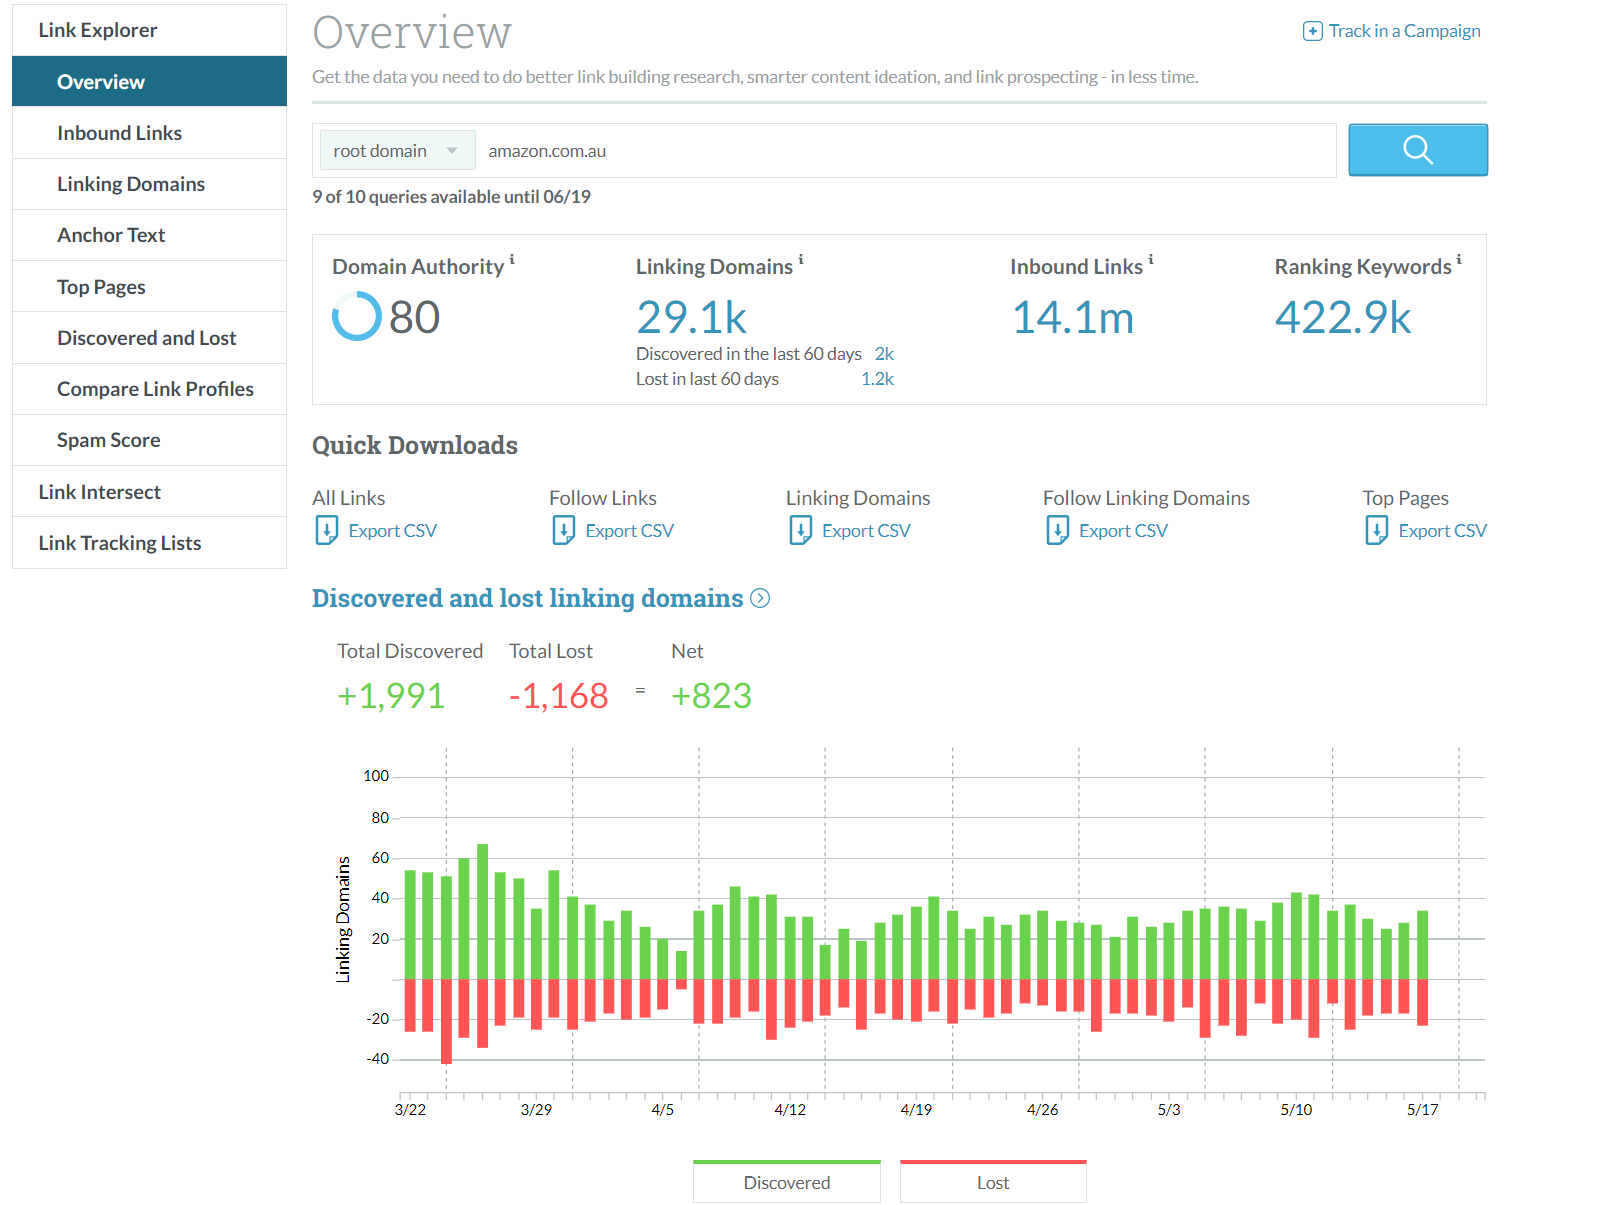This screenshot has height=1205, width=1600.
Task: Click the Ranking Keywords info icon
Action: [1459, 259]
